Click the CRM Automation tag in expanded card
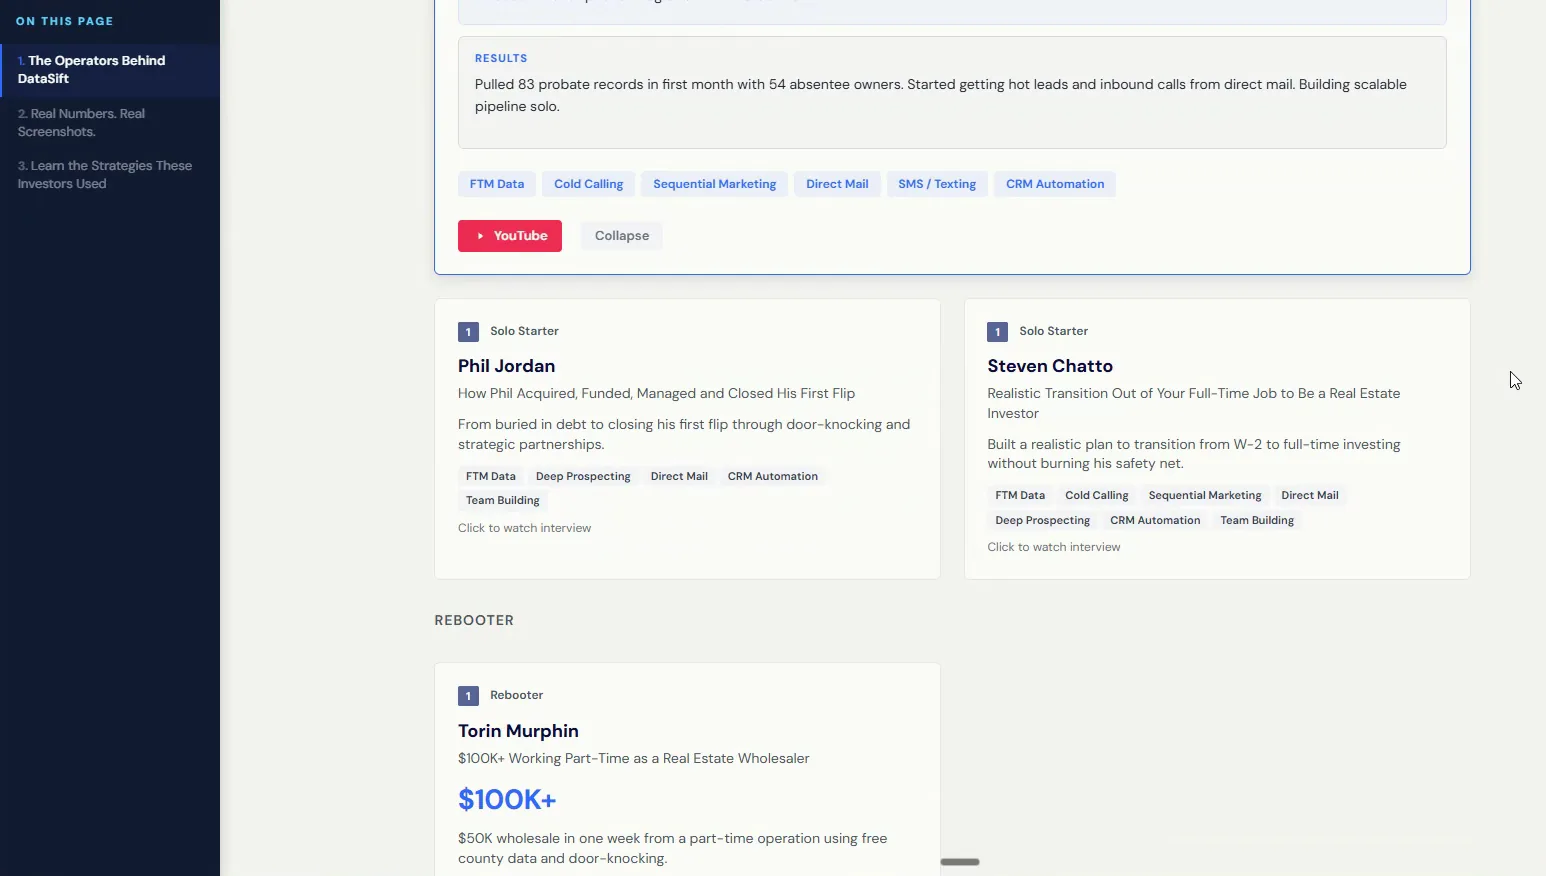Viewport: 1546px width, 876px height. 1055,184
